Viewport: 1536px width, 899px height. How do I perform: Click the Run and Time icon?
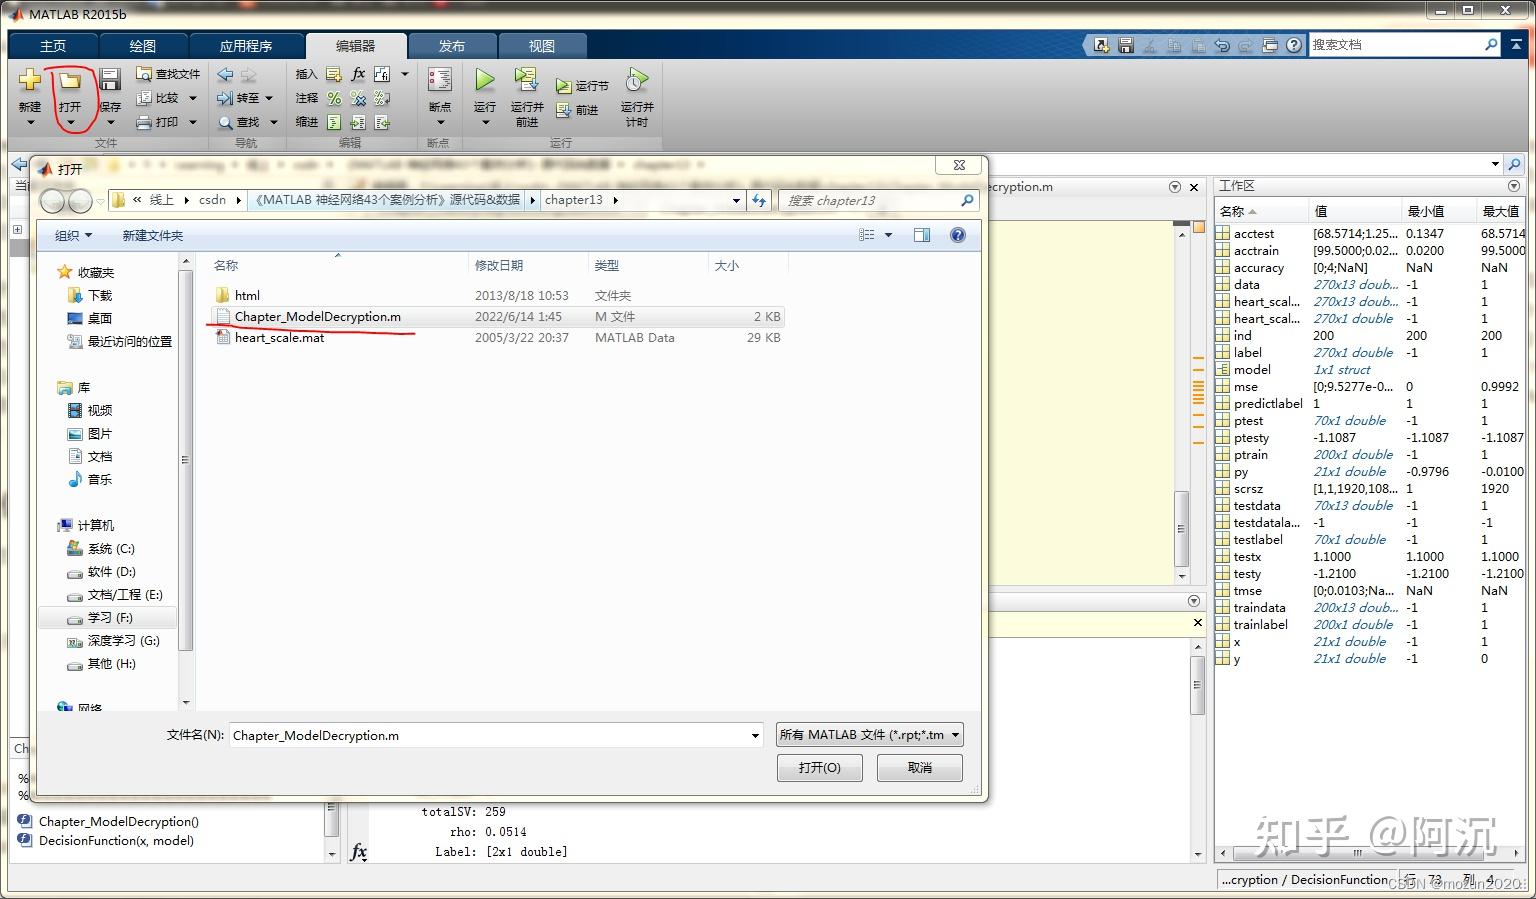pyautogui.click(x=637, y=79)
